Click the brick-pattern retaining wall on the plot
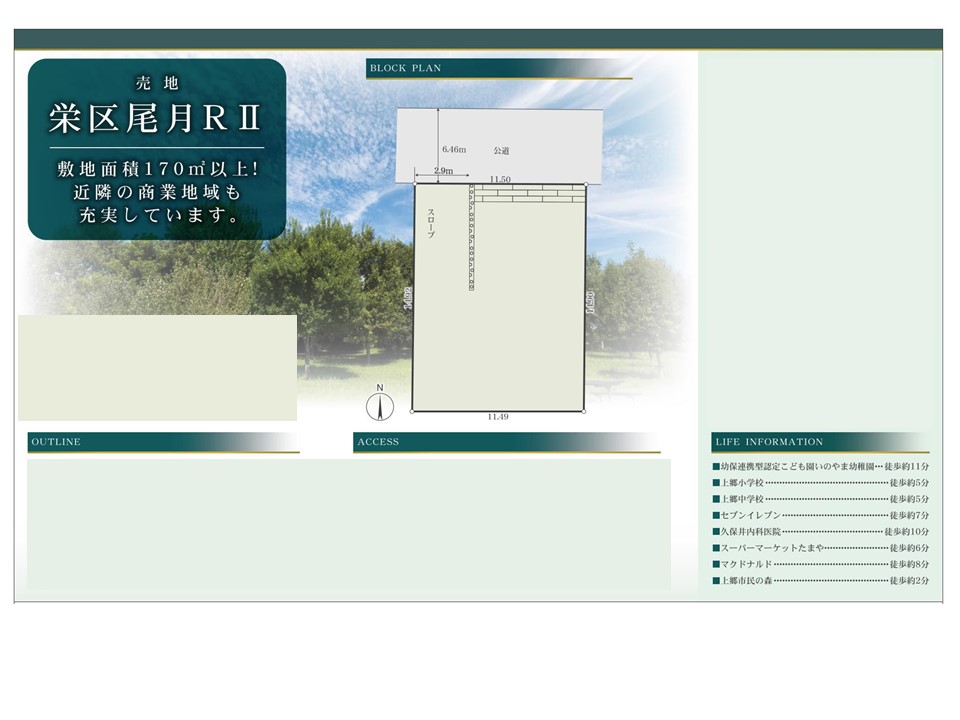Image resolution: width=960 pixels, height=720 pixels. 528,192
